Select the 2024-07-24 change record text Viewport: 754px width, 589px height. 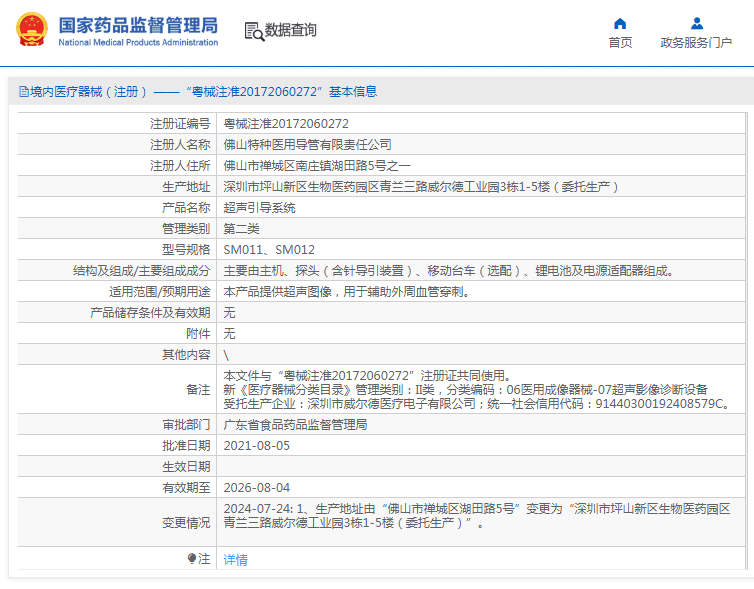click(477, 516)
